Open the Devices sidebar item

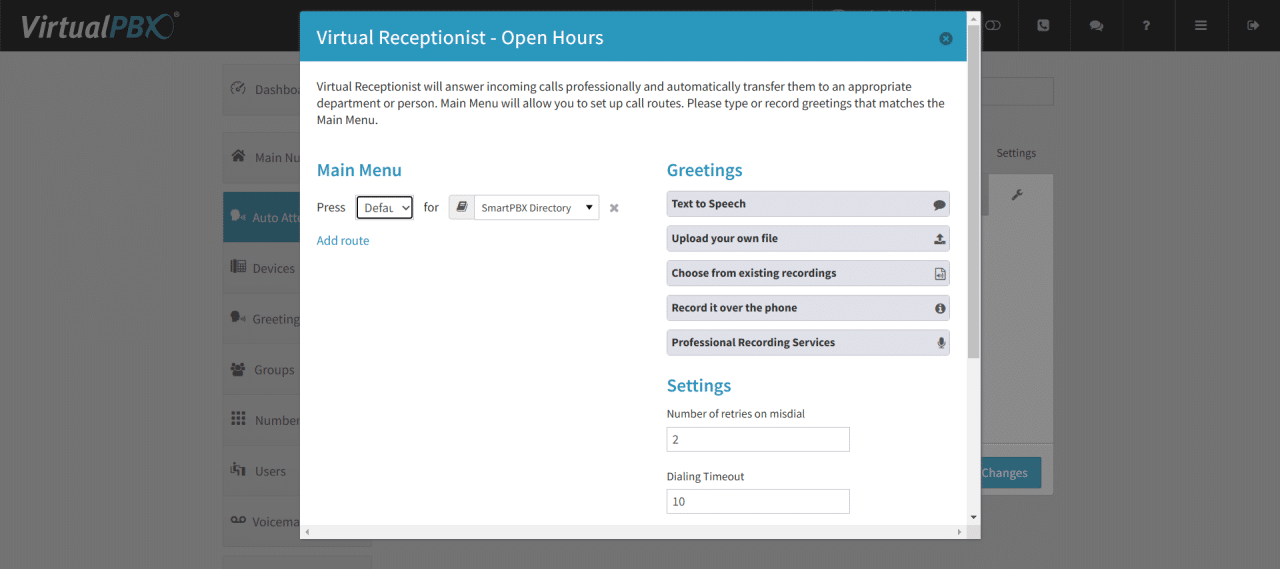pos(262,268)
